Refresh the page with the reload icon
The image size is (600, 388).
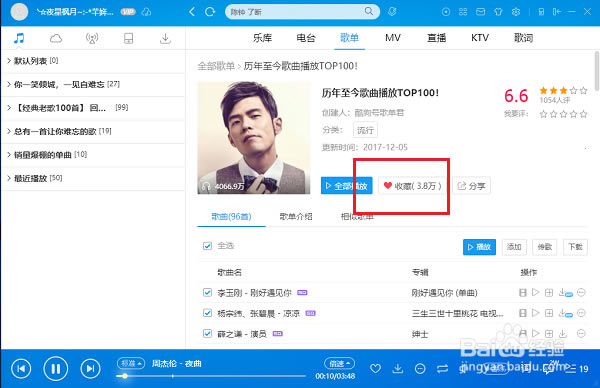(x=210, y=12)
